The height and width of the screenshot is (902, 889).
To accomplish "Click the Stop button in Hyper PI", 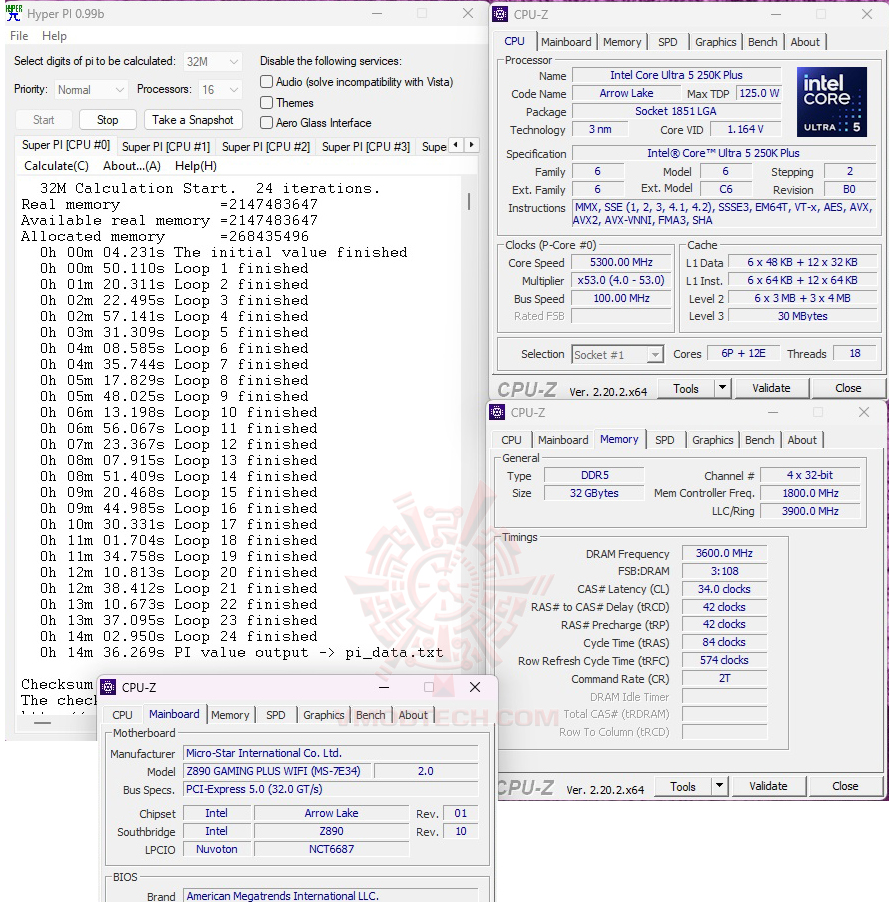I will [x=108, y=120].
